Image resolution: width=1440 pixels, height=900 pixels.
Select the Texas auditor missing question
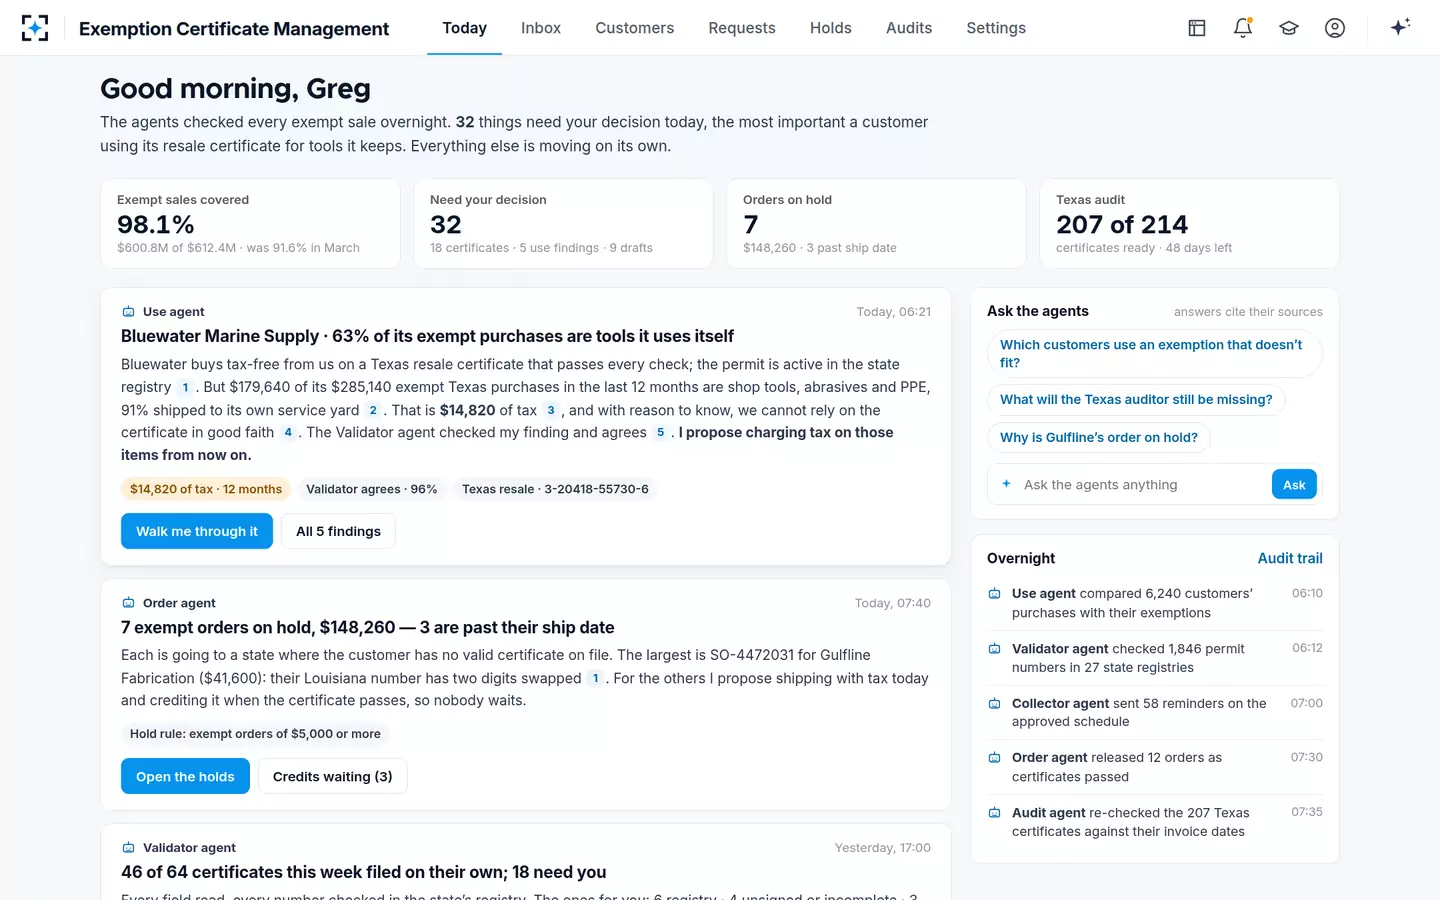[x=1136, y=399]
